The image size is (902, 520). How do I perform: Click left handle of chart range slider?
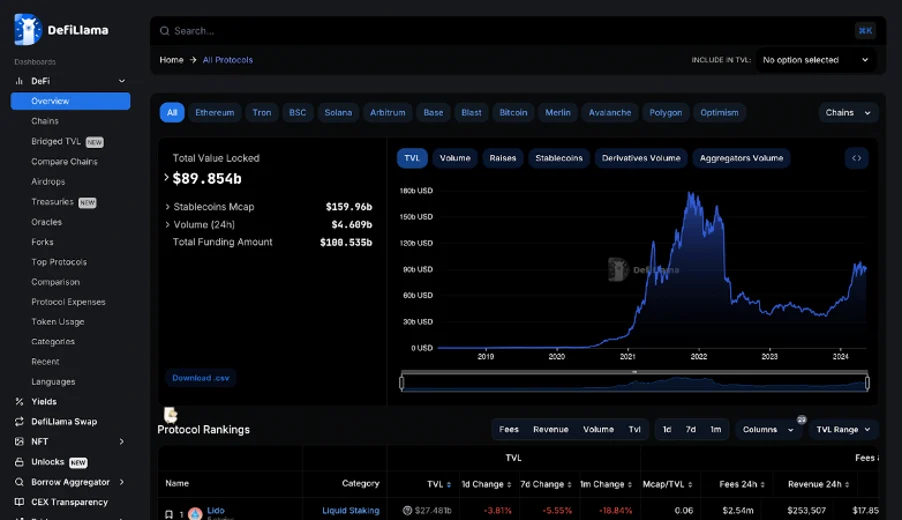click(402, 382)
